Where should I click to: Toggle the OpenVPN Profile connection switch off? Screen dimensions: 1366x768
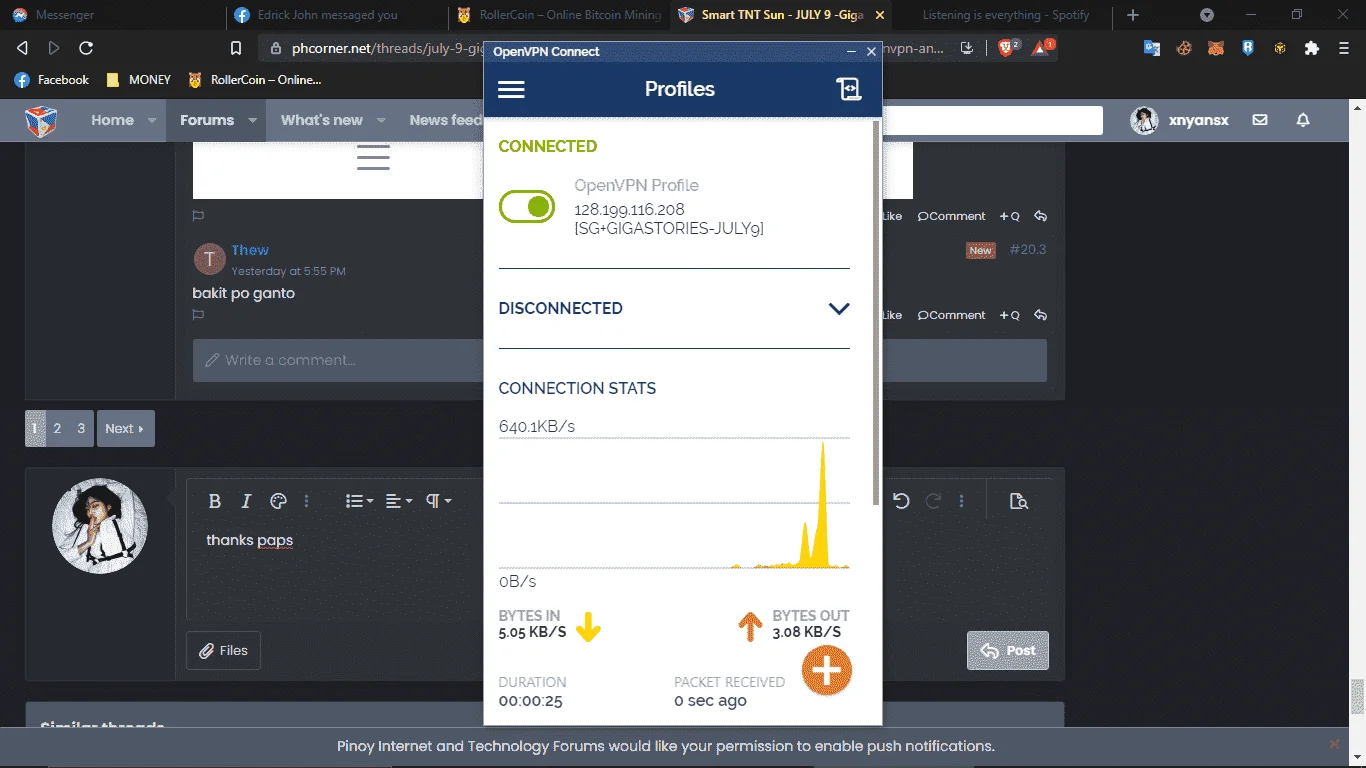(527, 207)
